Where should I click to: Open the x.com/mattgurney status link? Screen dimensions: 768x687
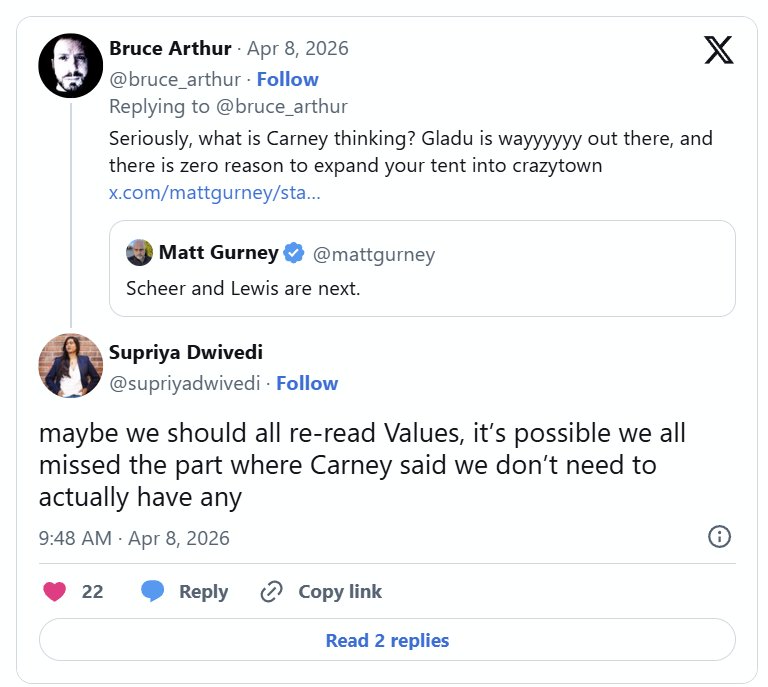[x=214, y=193]
